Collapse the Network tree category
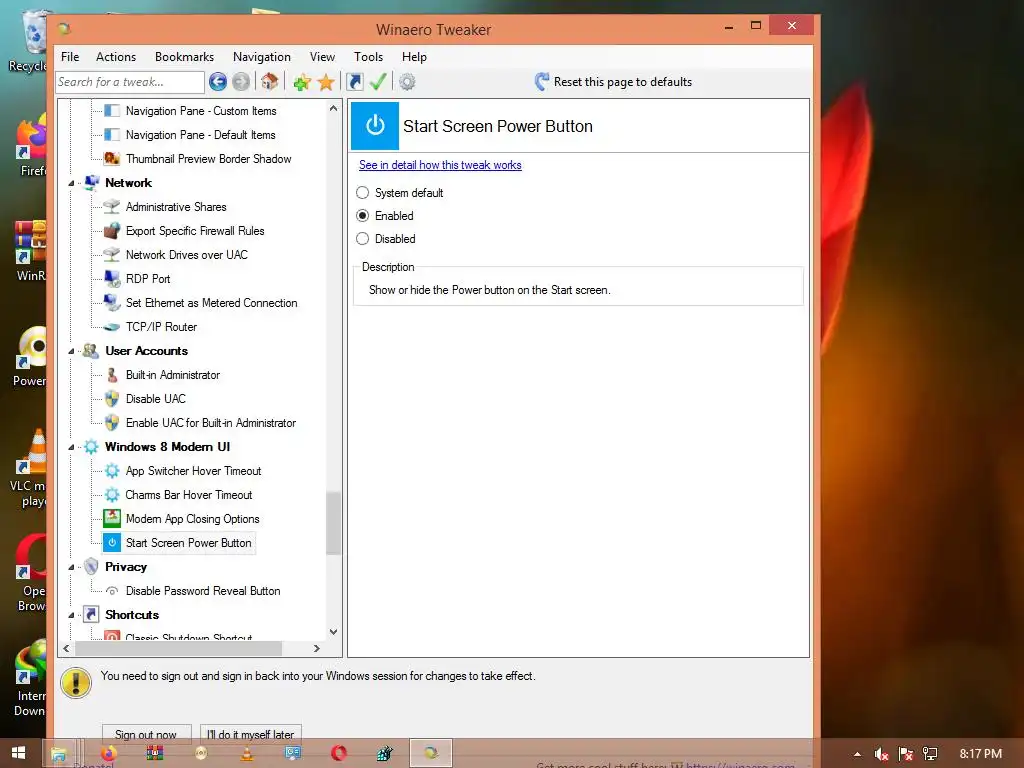The height and width of the screenshot is (768, 1024). (71, 184)
